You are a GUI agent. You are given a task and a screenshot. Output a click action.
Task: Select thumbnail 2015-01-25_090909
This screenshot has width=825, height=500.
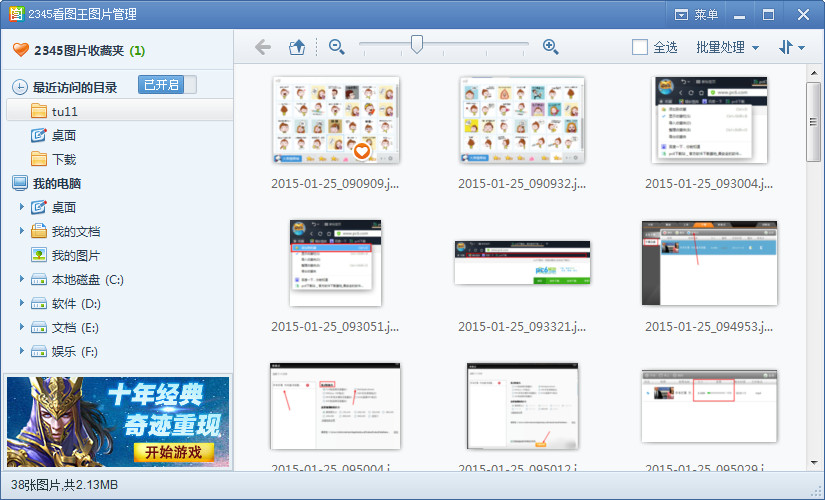(336, 120)
